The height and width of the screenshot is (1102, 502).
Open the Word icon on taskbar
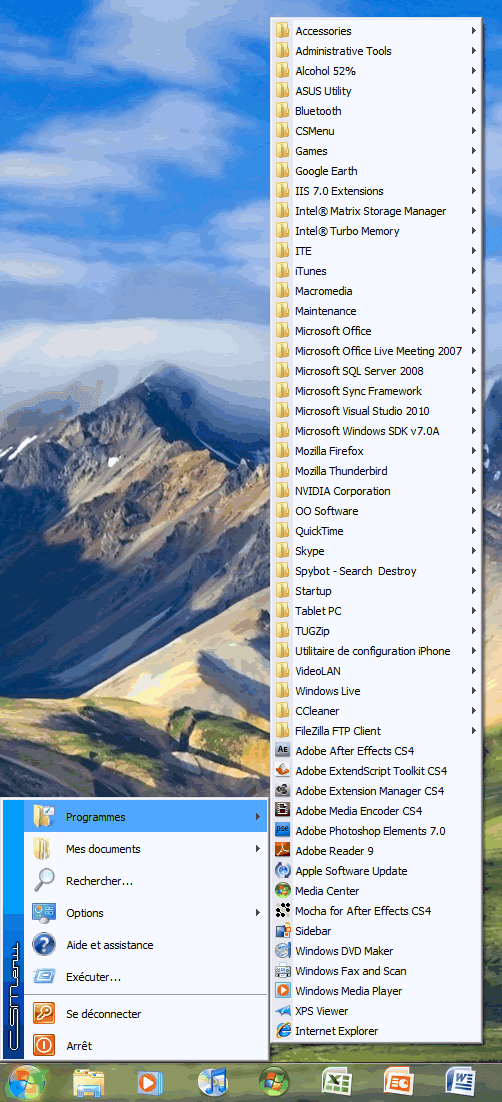462,1083
